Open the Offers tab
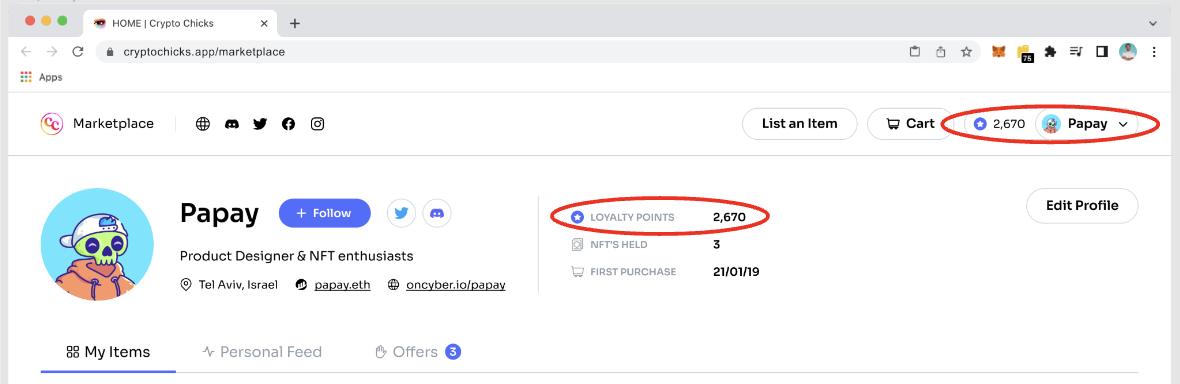 click(418, 352)
